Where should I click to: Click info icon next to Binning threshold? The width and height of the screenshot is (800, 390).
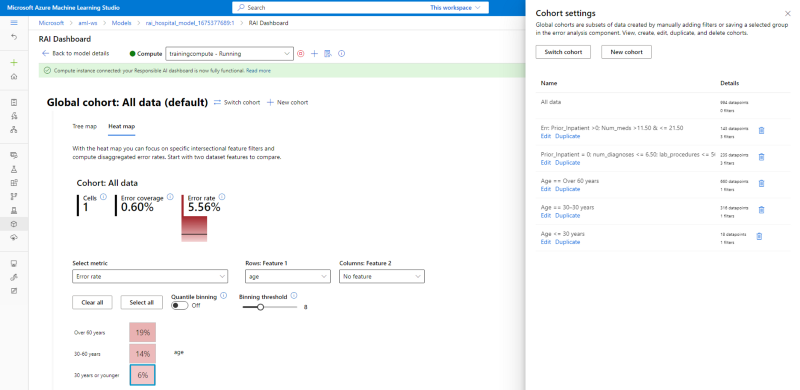[x=293, y=296]
